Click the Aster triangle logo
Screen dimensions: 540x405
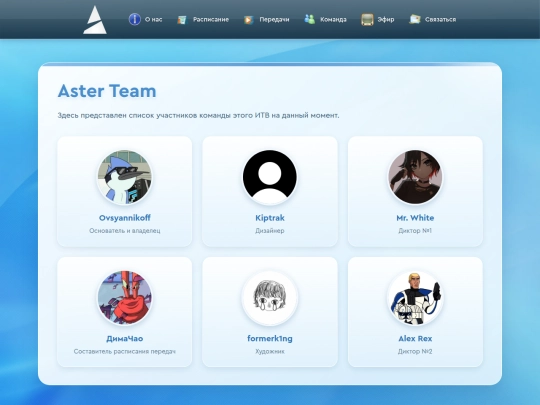click(95, 20)
